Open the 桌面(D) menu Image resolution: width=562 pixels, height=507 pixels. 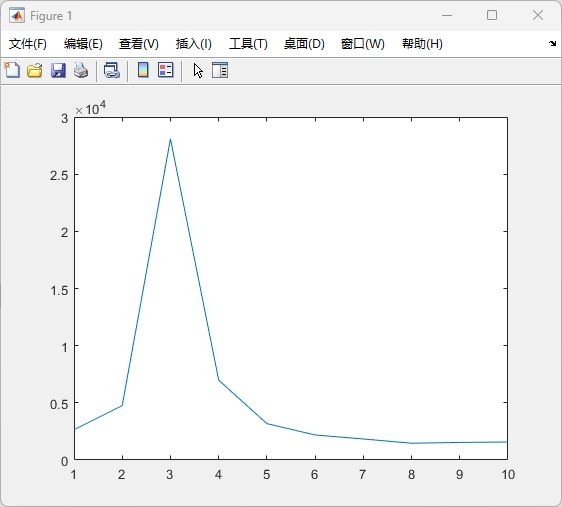coord(304,44)
